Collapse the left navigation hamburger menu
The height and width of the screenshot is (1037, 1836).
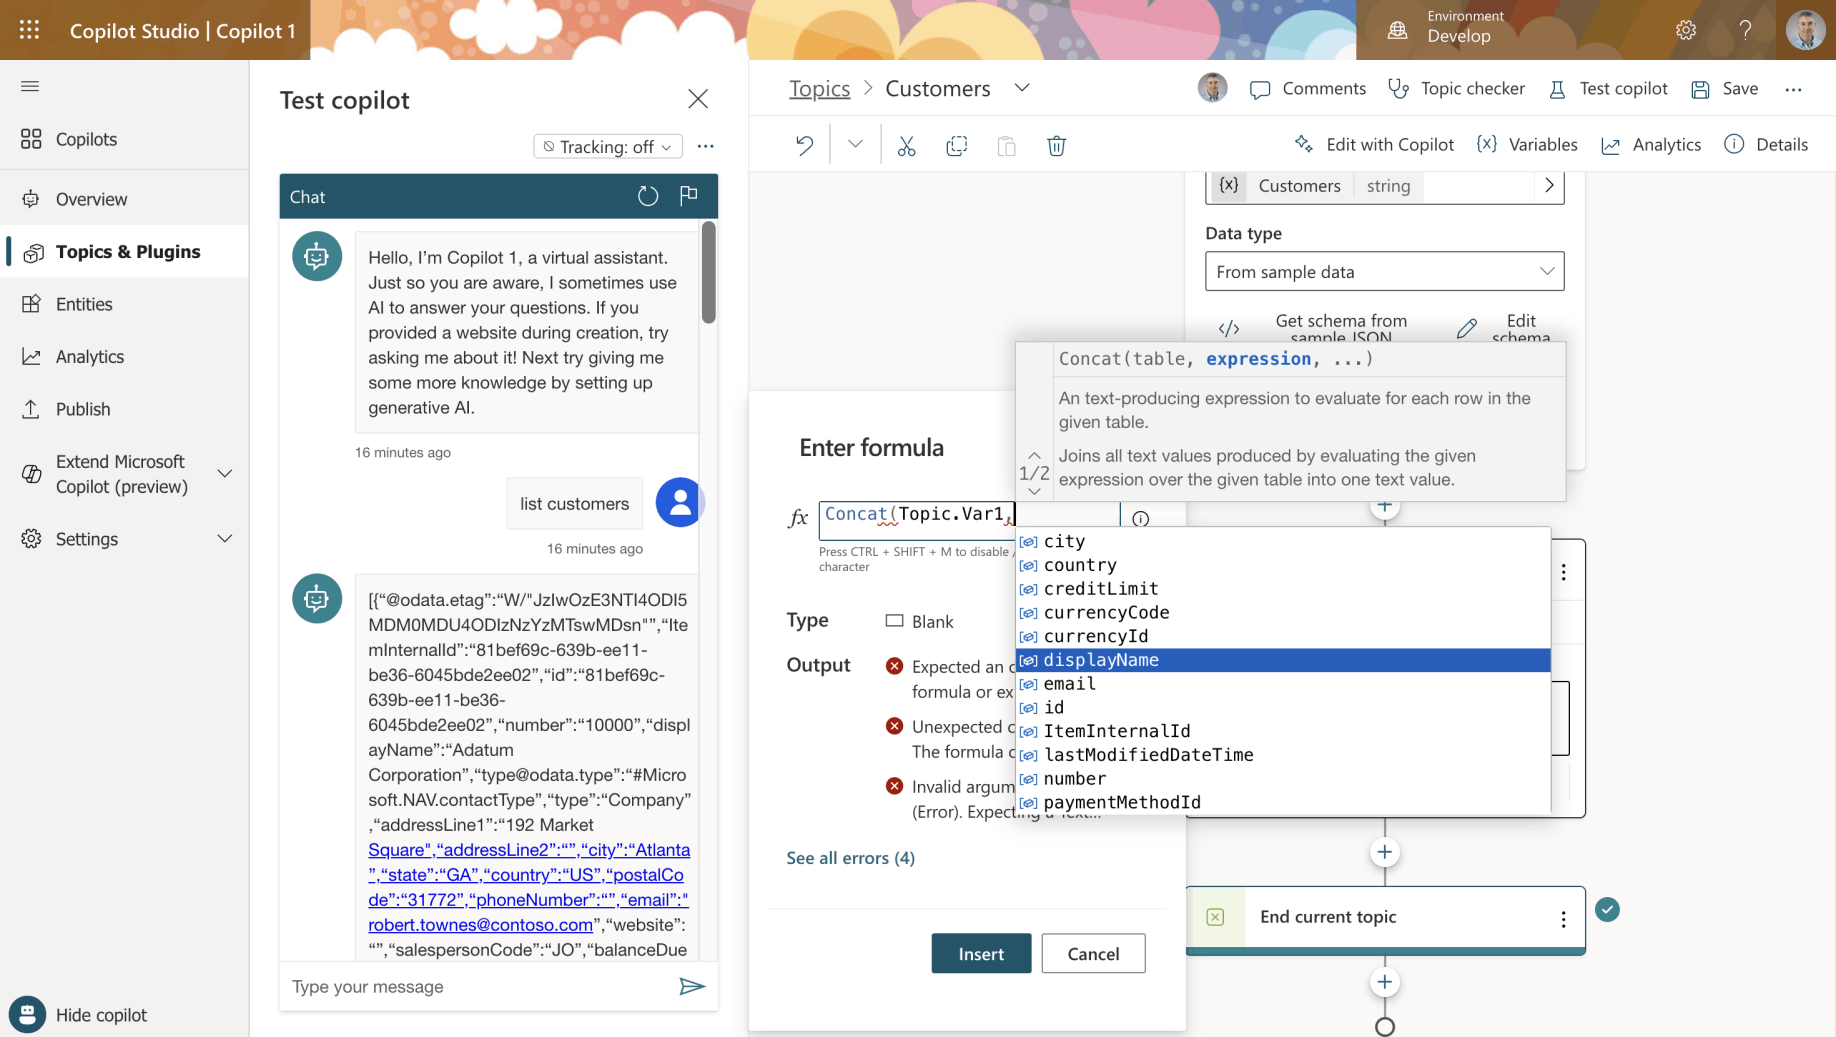pyautogui.click(x=30, y=86)
